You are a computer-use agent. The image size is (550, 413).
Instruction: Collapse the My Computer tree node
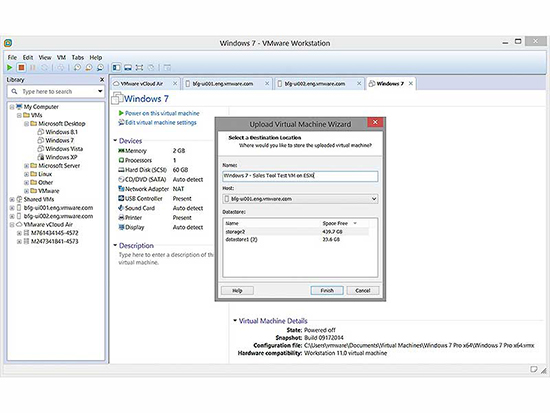pyautogui.click(x=12, y=107)
